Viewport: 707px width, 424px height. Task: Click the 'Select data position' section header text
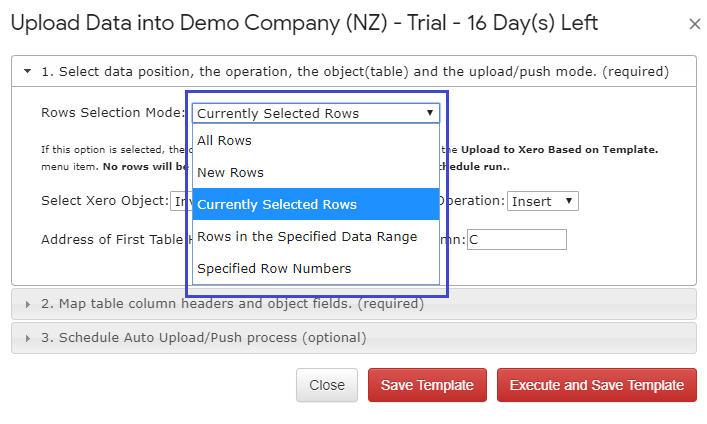tap(355, 72)
